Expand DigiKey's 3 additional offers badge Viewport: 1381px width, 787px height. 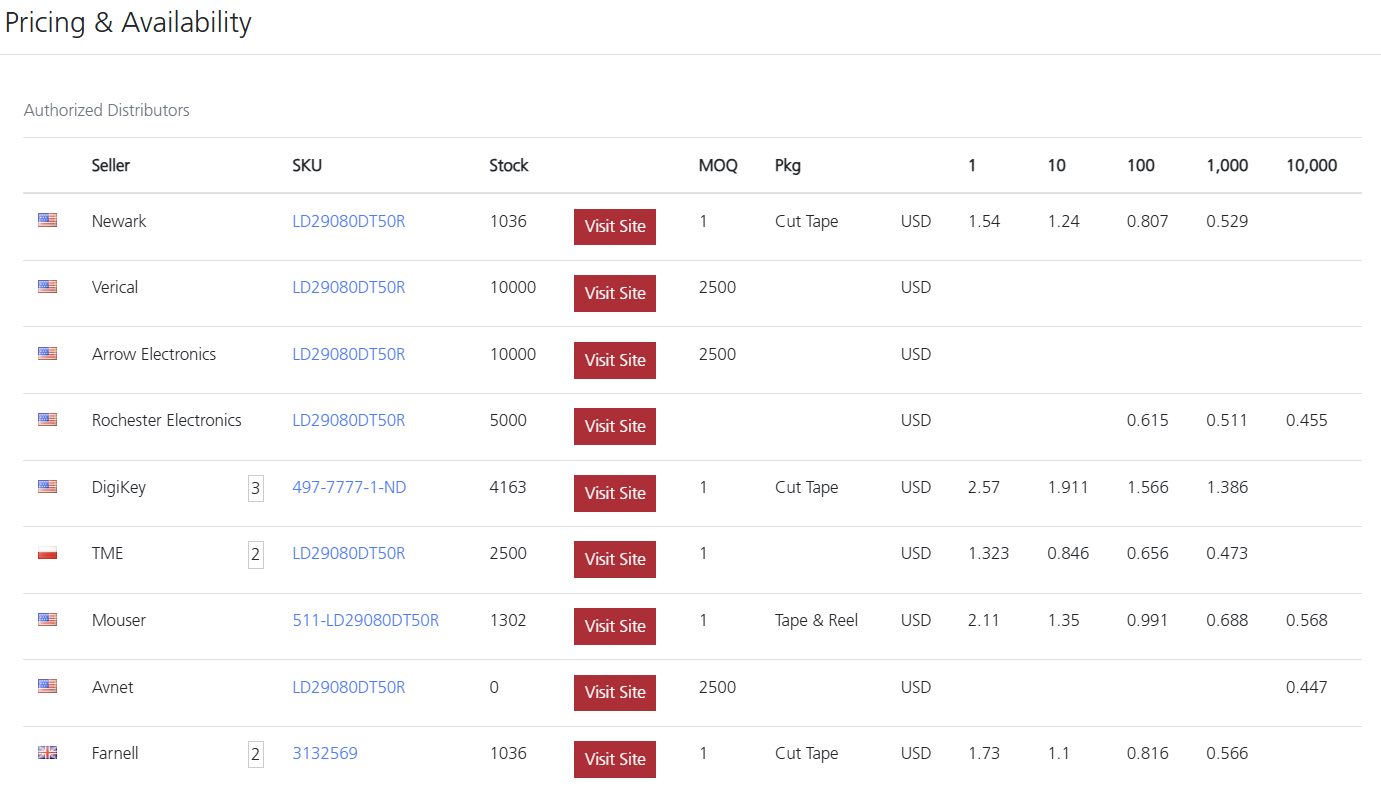point(256,488)
